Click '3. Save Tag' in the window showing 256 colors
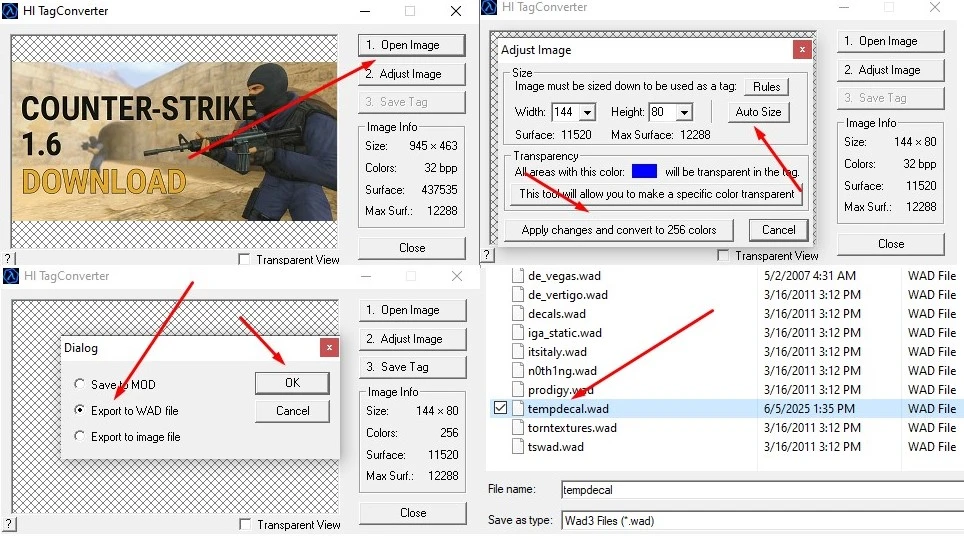This screenshot has height=536, width=964. 413,367
